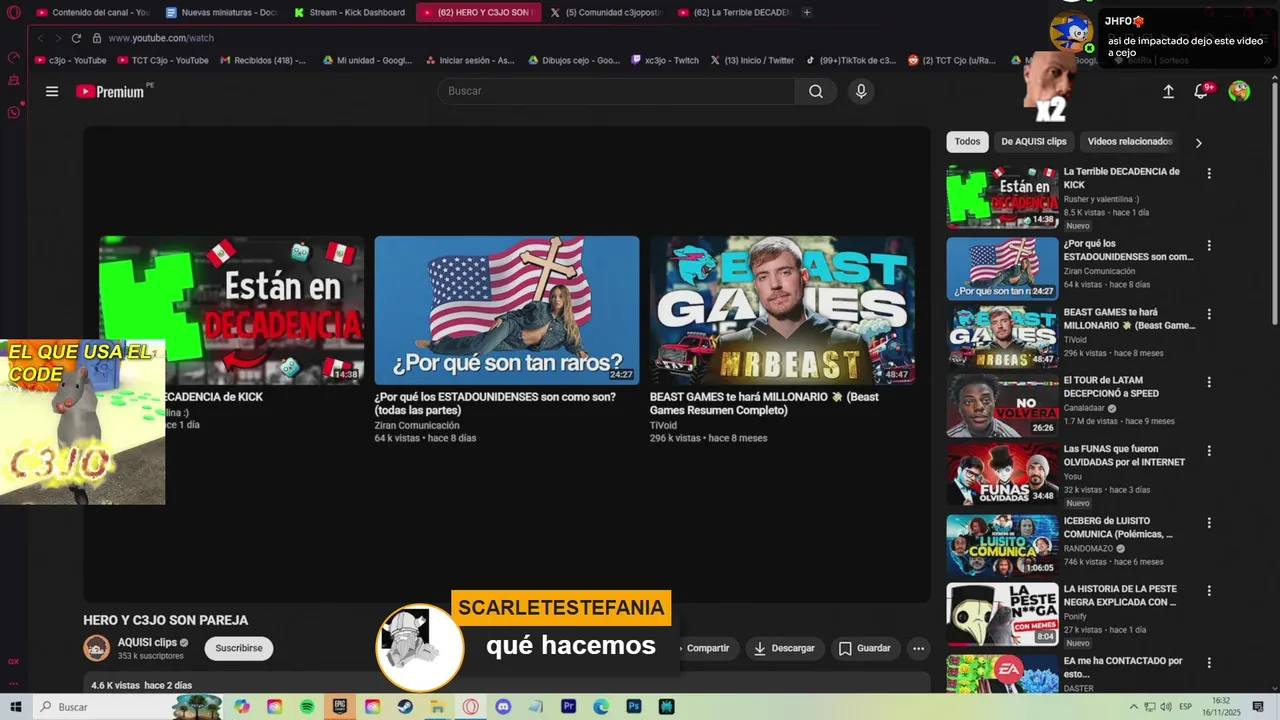Open Photoshop taskbar icon
Viewport: 1280px width, 720px height.
(633, 707)
